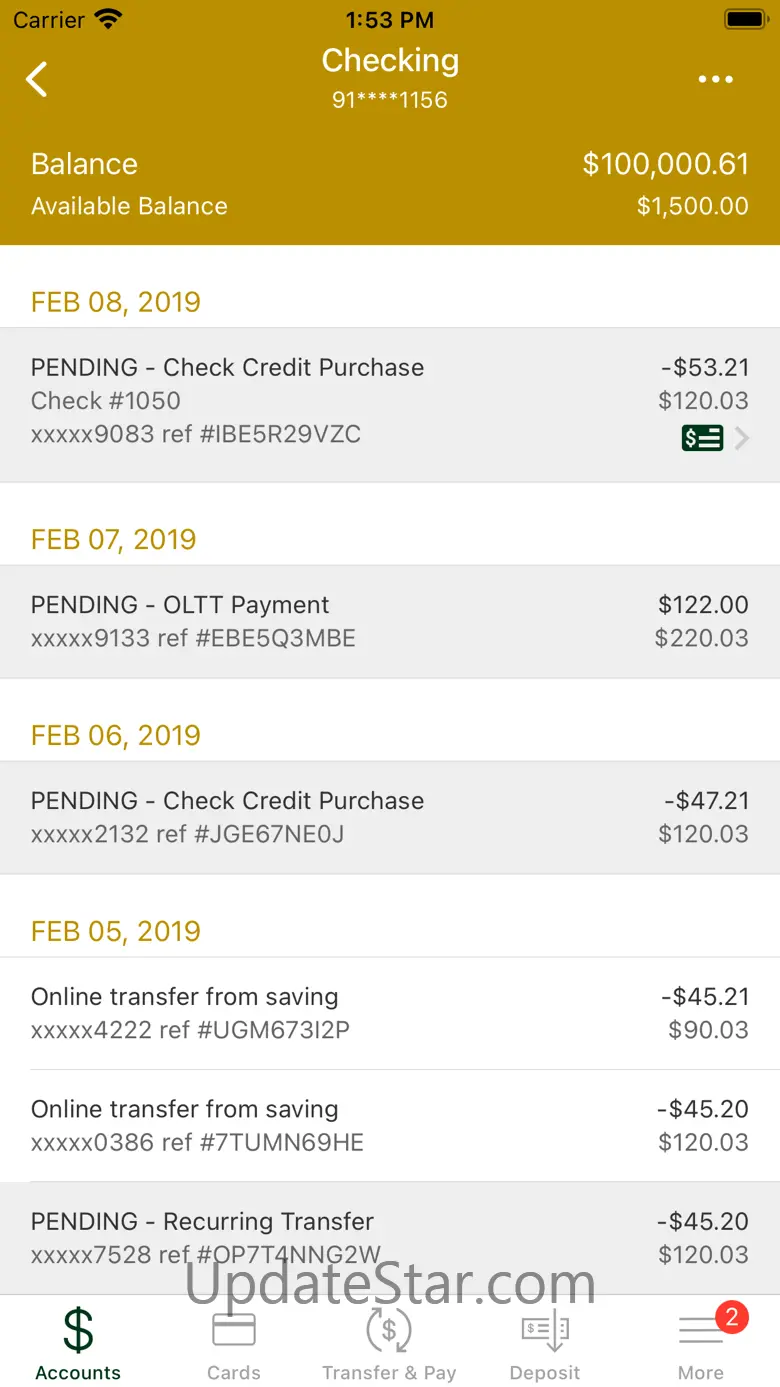
Task: Go back using the left arrow icon
Action: (x=37, y=79)
